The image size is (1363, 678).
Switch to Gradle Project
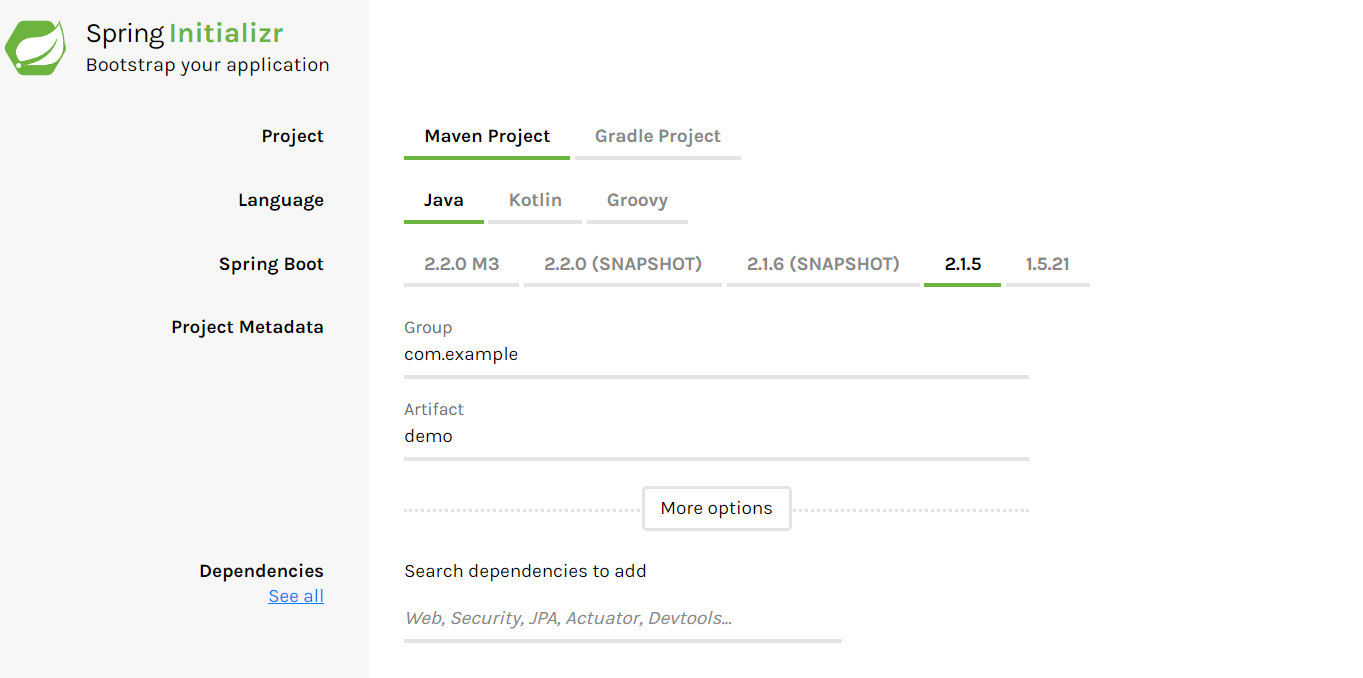657,137
